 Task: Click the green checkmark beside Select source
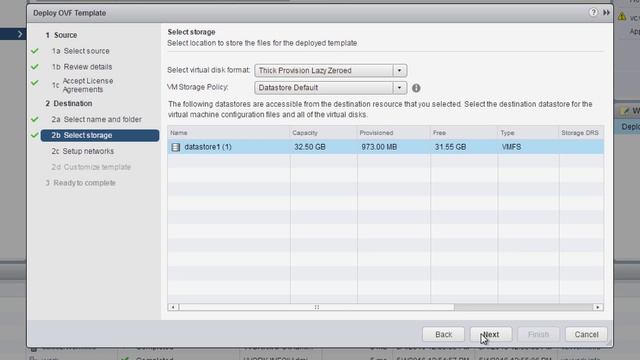(35, 51)
